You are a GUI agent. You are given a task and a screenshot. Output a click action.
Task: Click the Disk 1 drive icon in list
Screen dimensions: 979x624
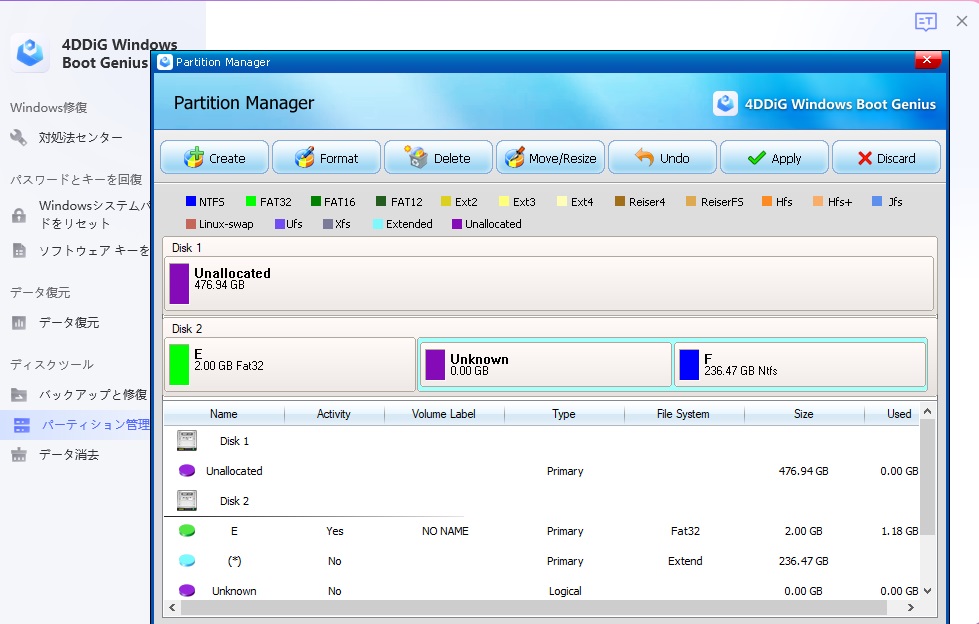tap(187, 440)
